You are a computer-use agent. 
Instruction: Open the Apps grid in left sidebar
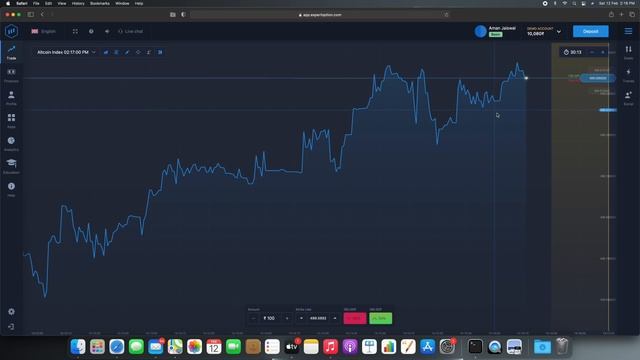click(11, 121)
